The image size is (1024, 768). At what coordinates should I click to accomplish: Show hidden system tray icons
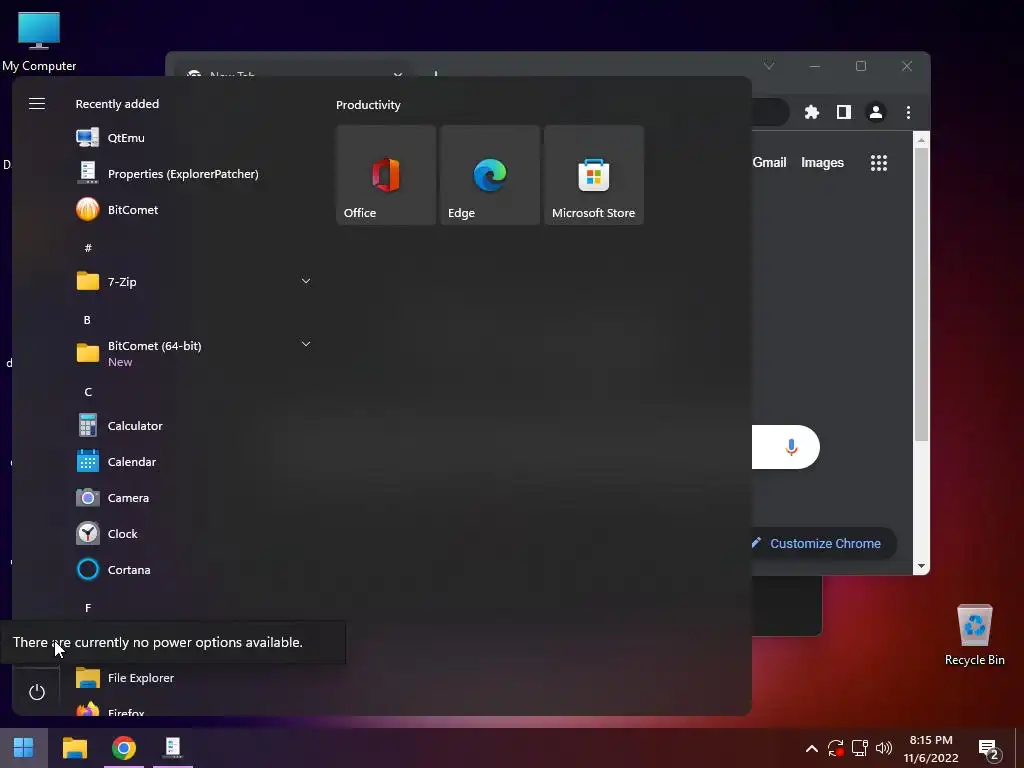[x=811, y=748]
